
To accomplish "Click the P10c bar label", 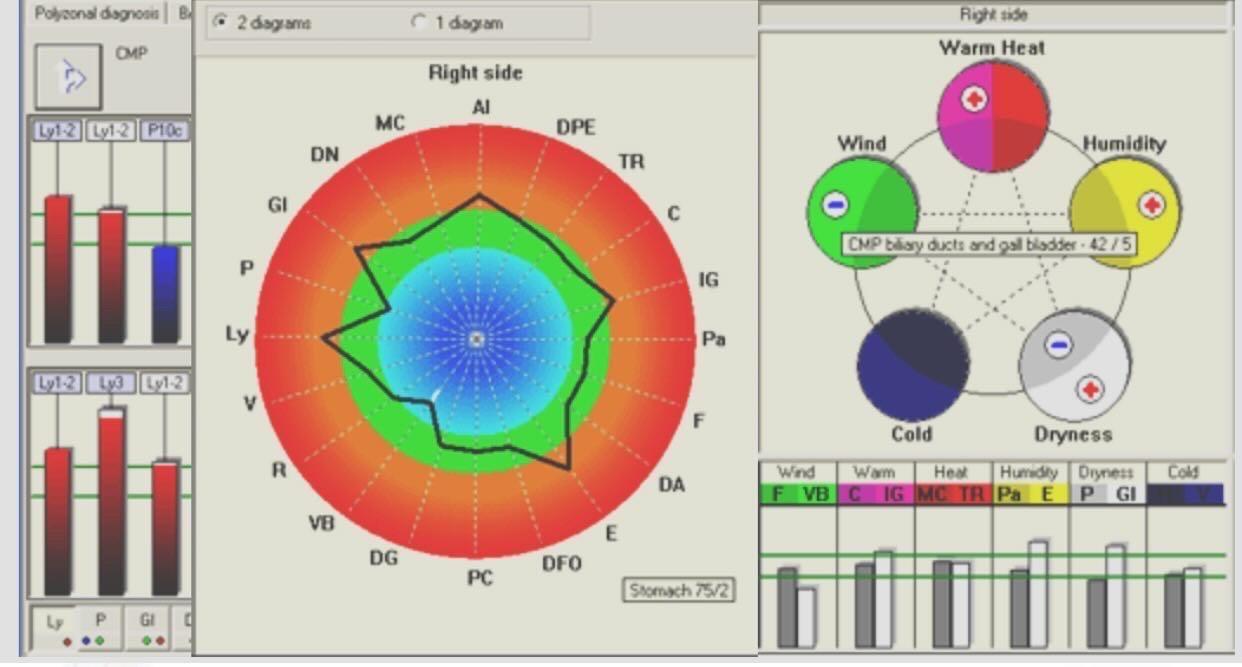I will click(x=164, y=131).
